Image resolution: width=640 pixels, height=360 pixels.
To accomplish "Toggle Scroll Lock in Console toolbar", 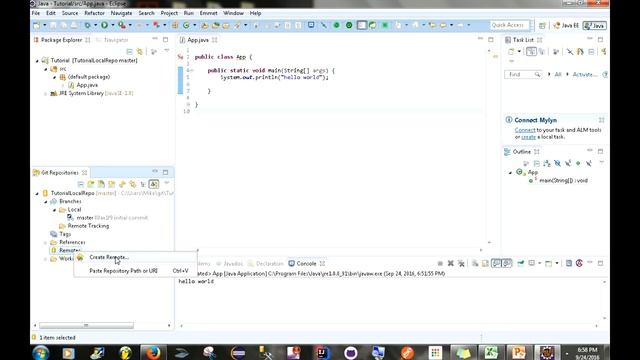I will tap(485, 264).
